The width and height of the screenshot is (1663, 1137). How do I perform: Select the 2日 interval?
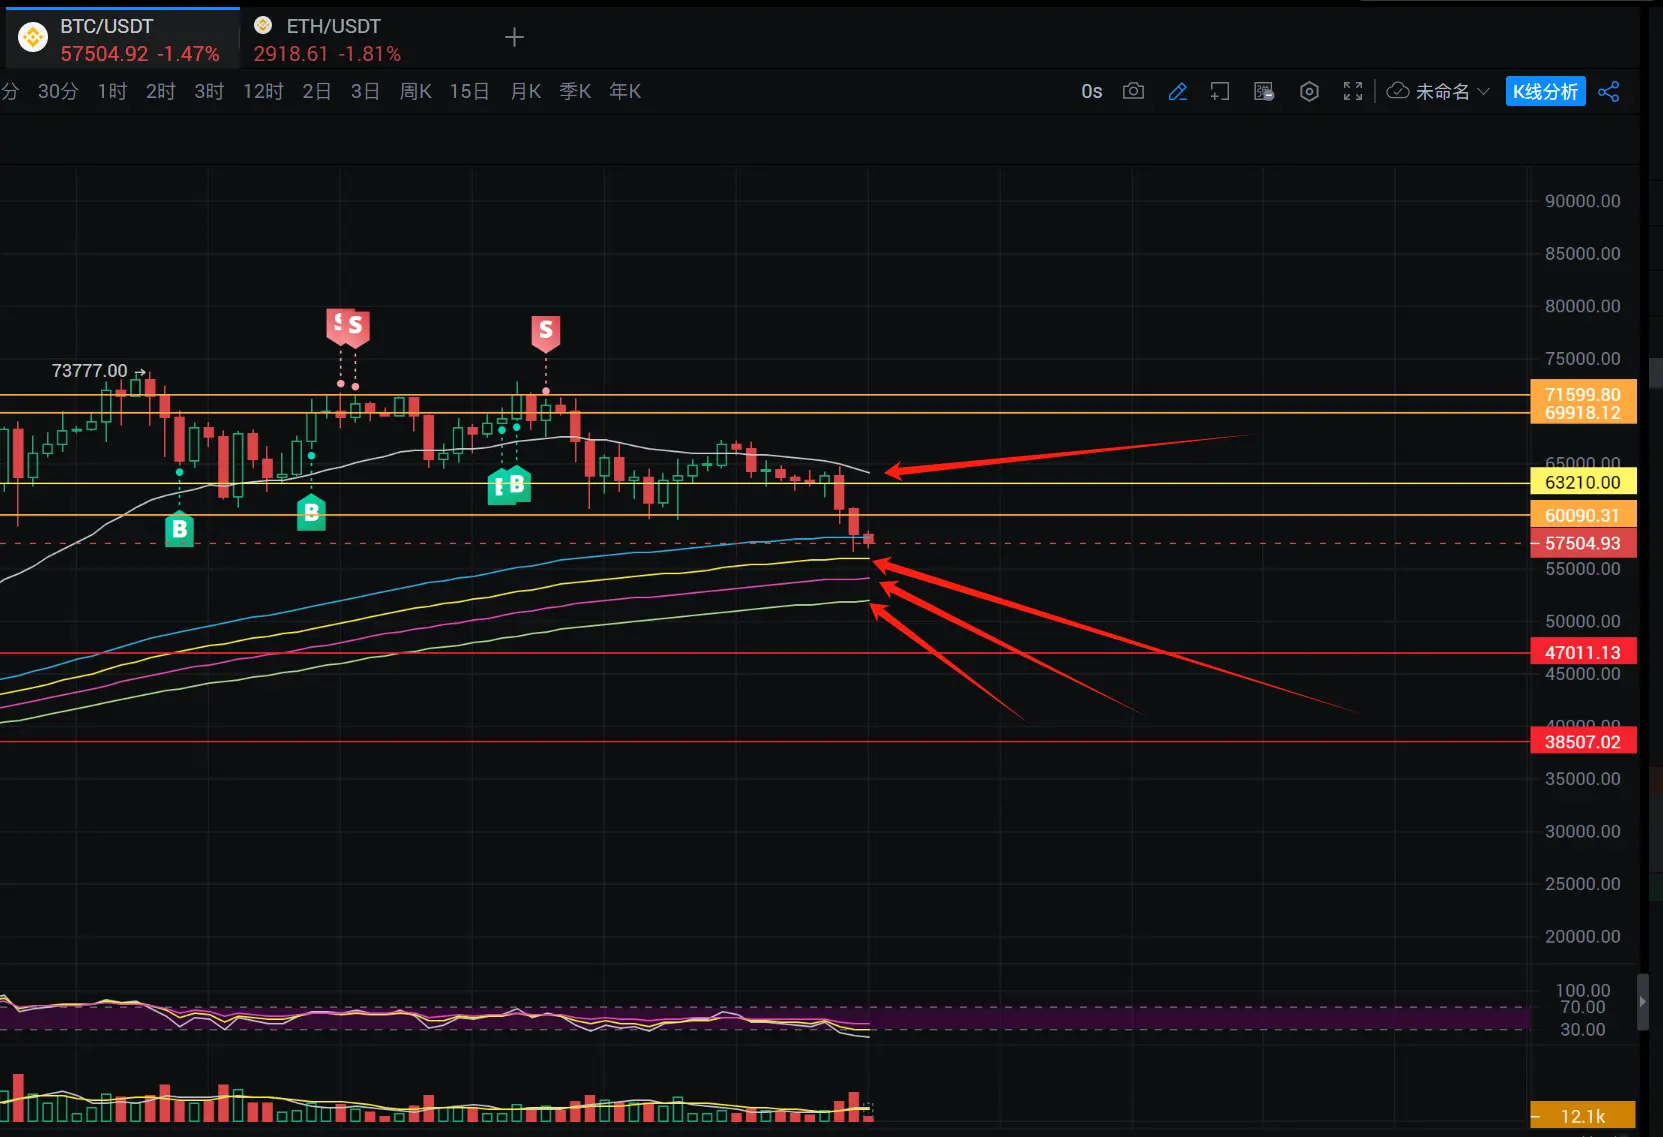[316, 91]
